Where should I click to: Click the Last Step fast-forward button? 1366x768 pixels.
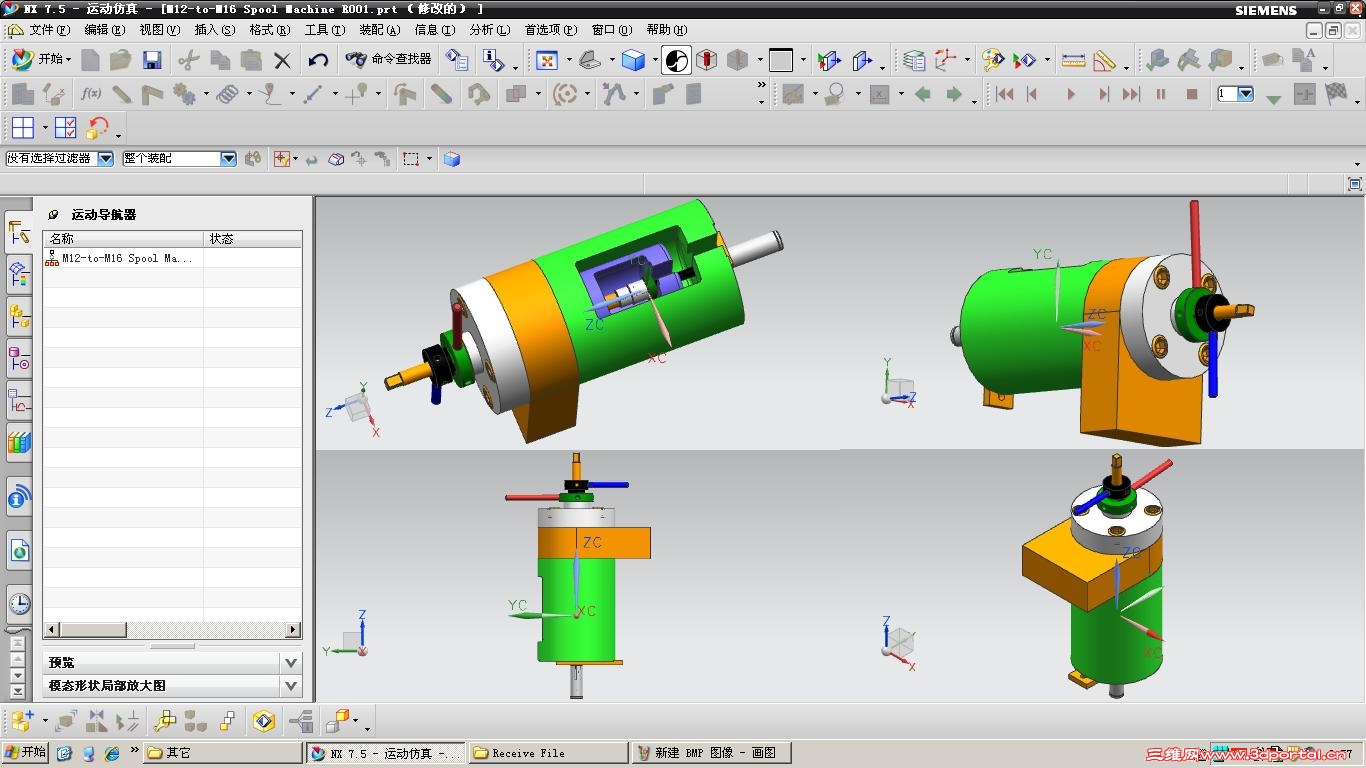pyautogui.click(x=1131, y=94)
